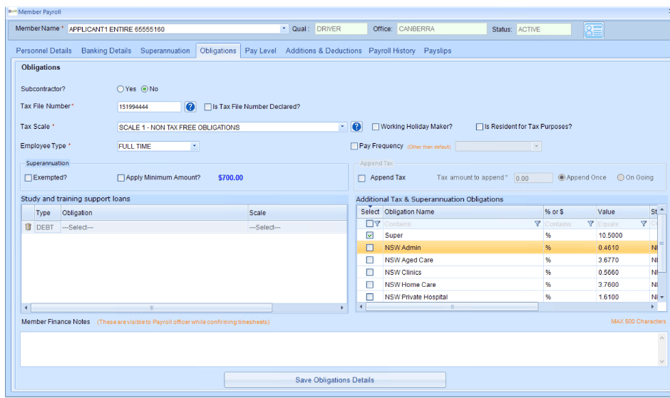Click filter icon in Select column
Screen dimensions: 670x398
[x=377, y=224]
